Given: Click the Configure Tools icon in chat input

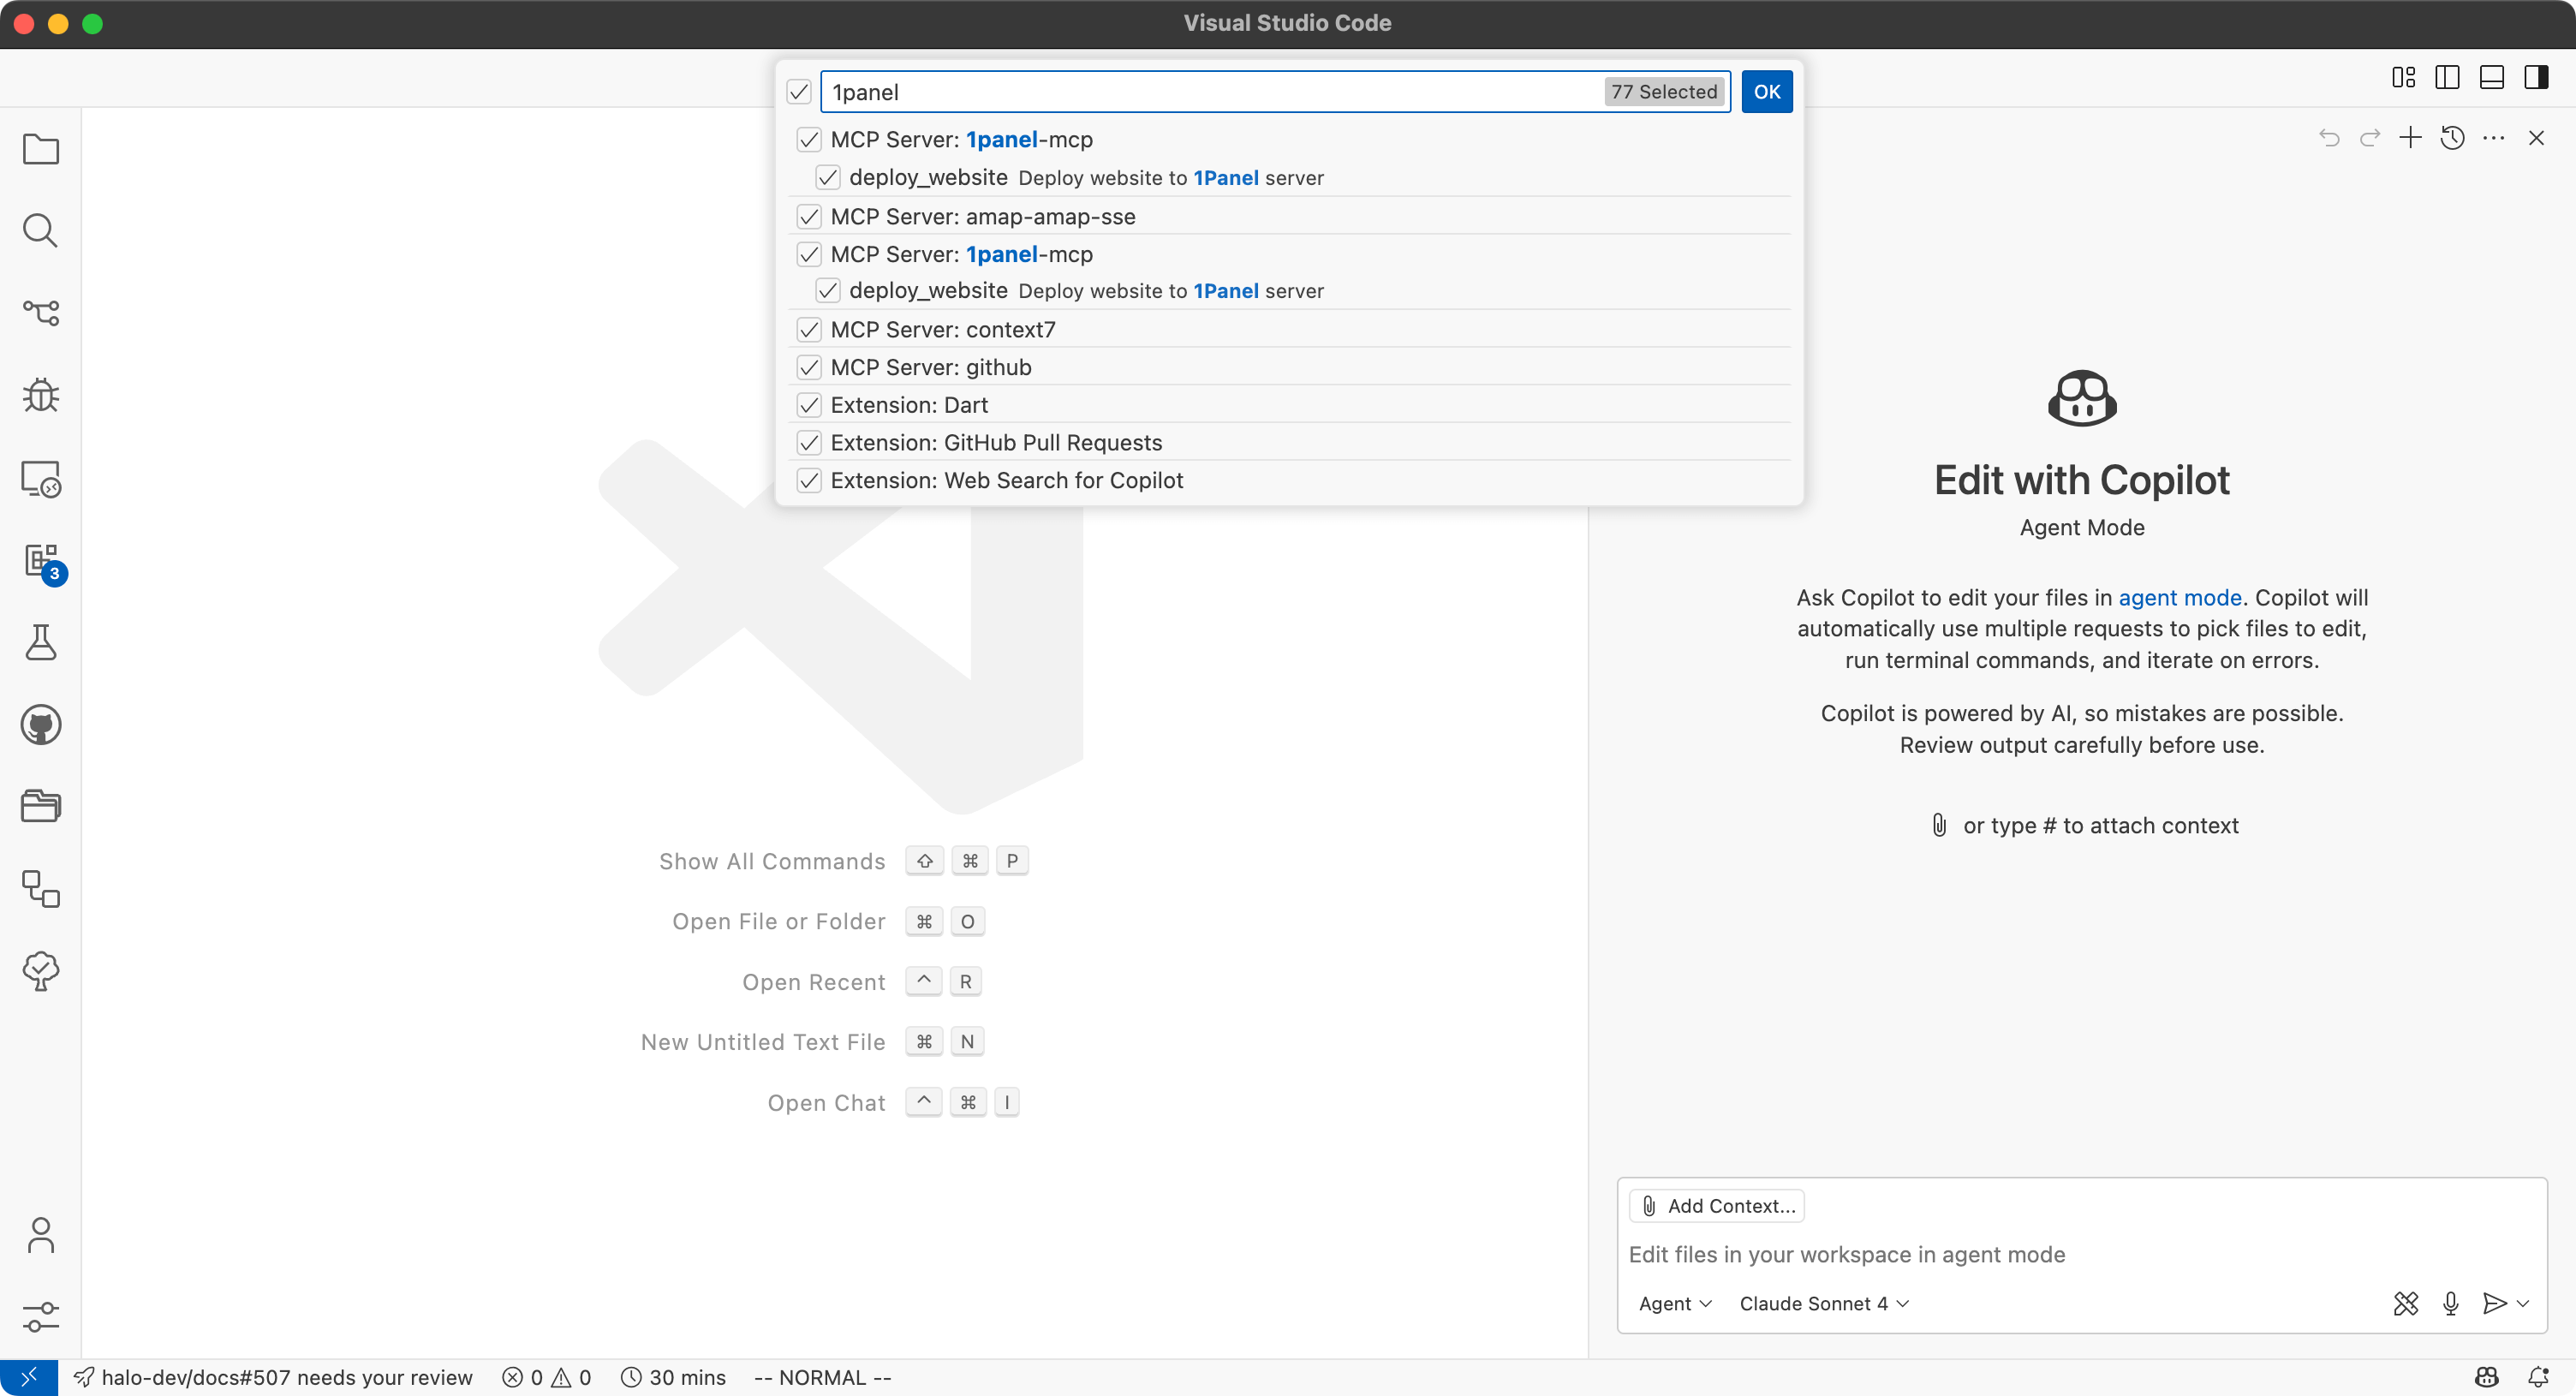Looking at the screenshot, I should pyautogui.click(x=2405, y=1303).
